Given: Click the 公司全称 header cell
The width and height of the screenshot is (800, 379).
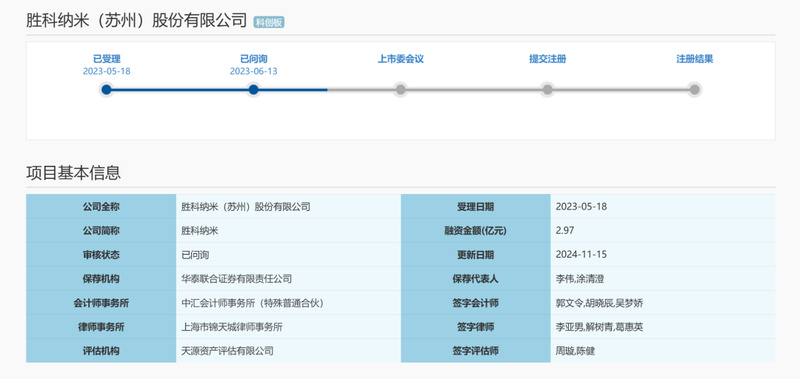Looking at the screenshot, I should [x=101, y=207].
